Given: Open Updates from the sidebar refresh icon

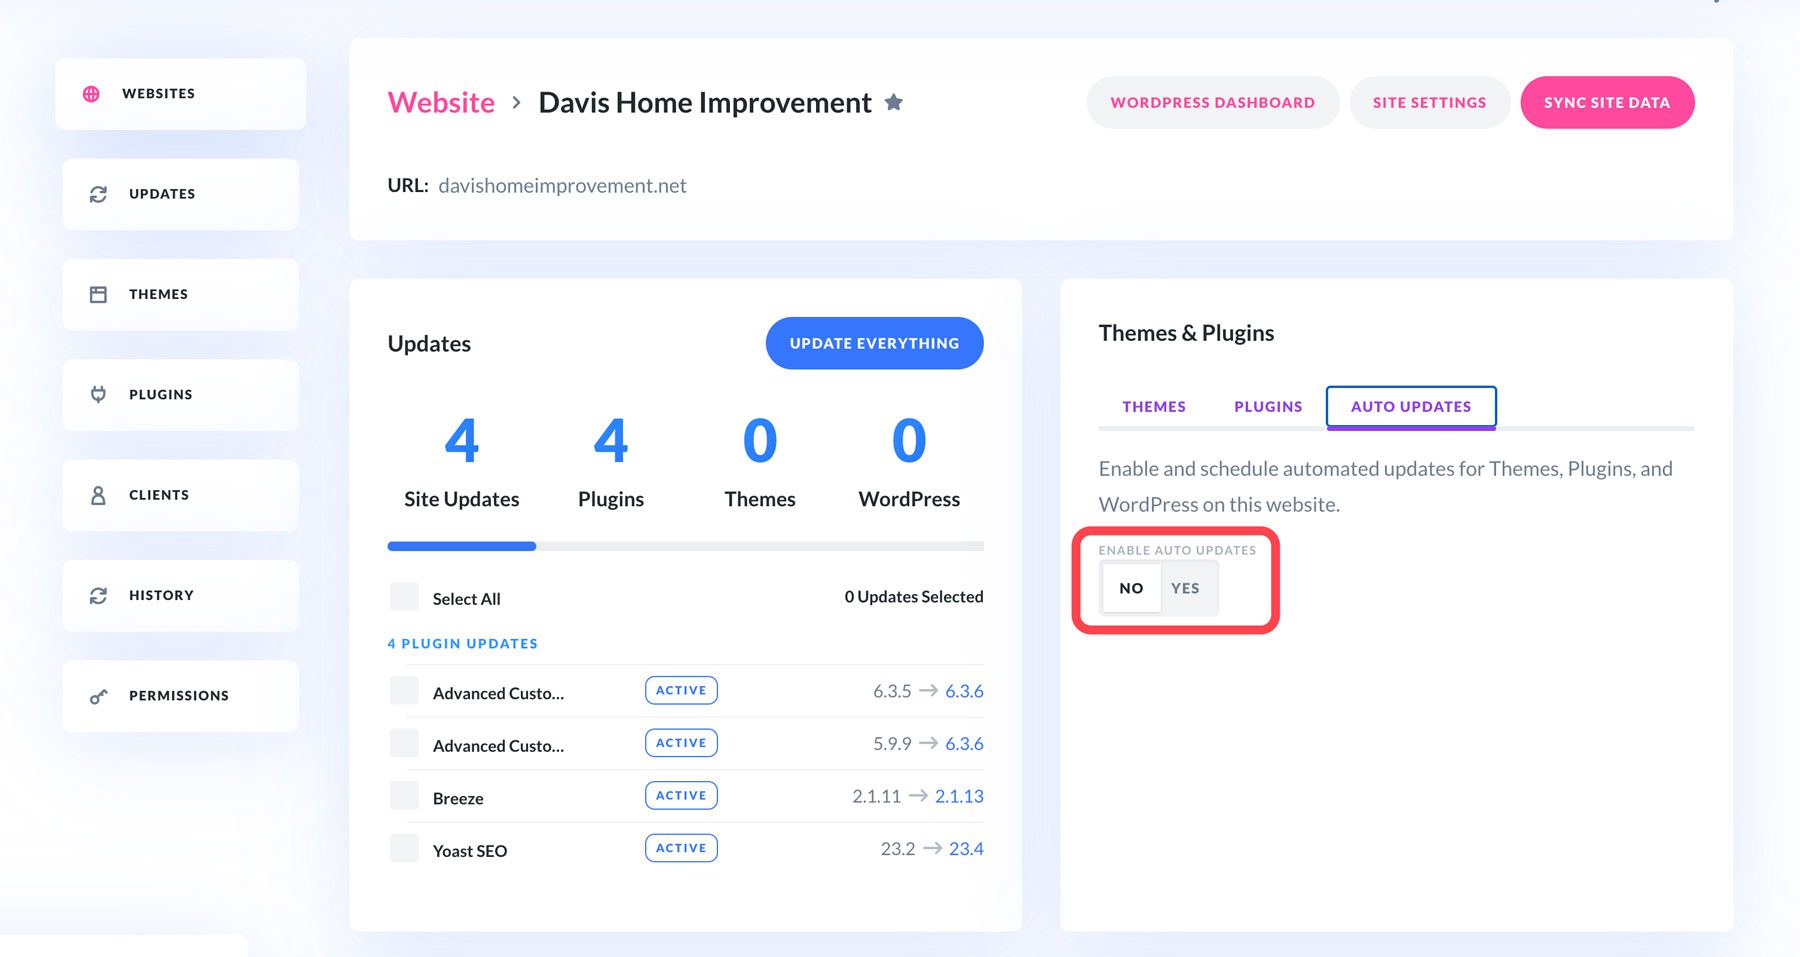Looking at the screenshot, I should tap(97, 193).
